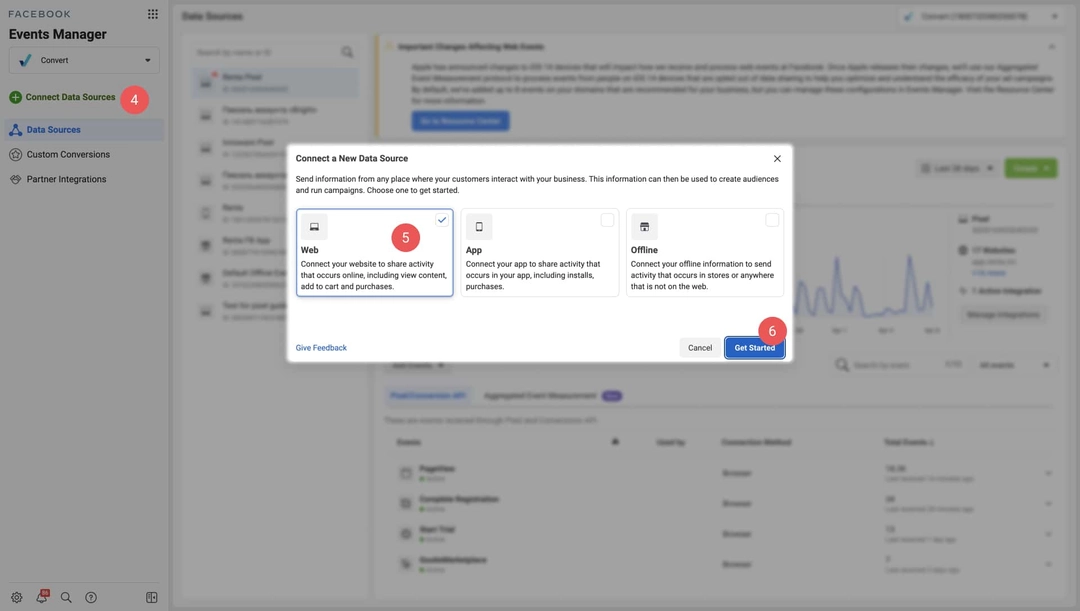Click the events search magnifier icon
This screenshot has width=1080, height=611.
(842, 365)
